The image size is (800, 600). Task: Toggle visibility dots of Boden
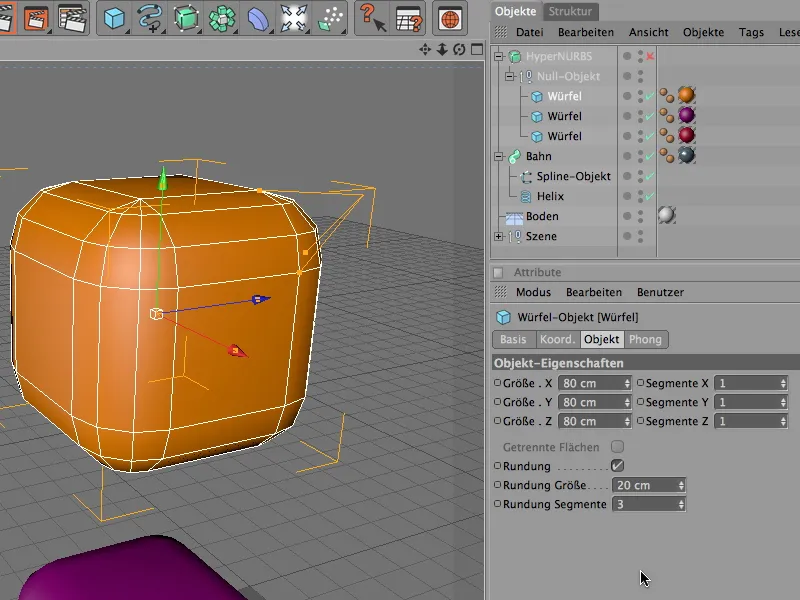click(640, 216)
